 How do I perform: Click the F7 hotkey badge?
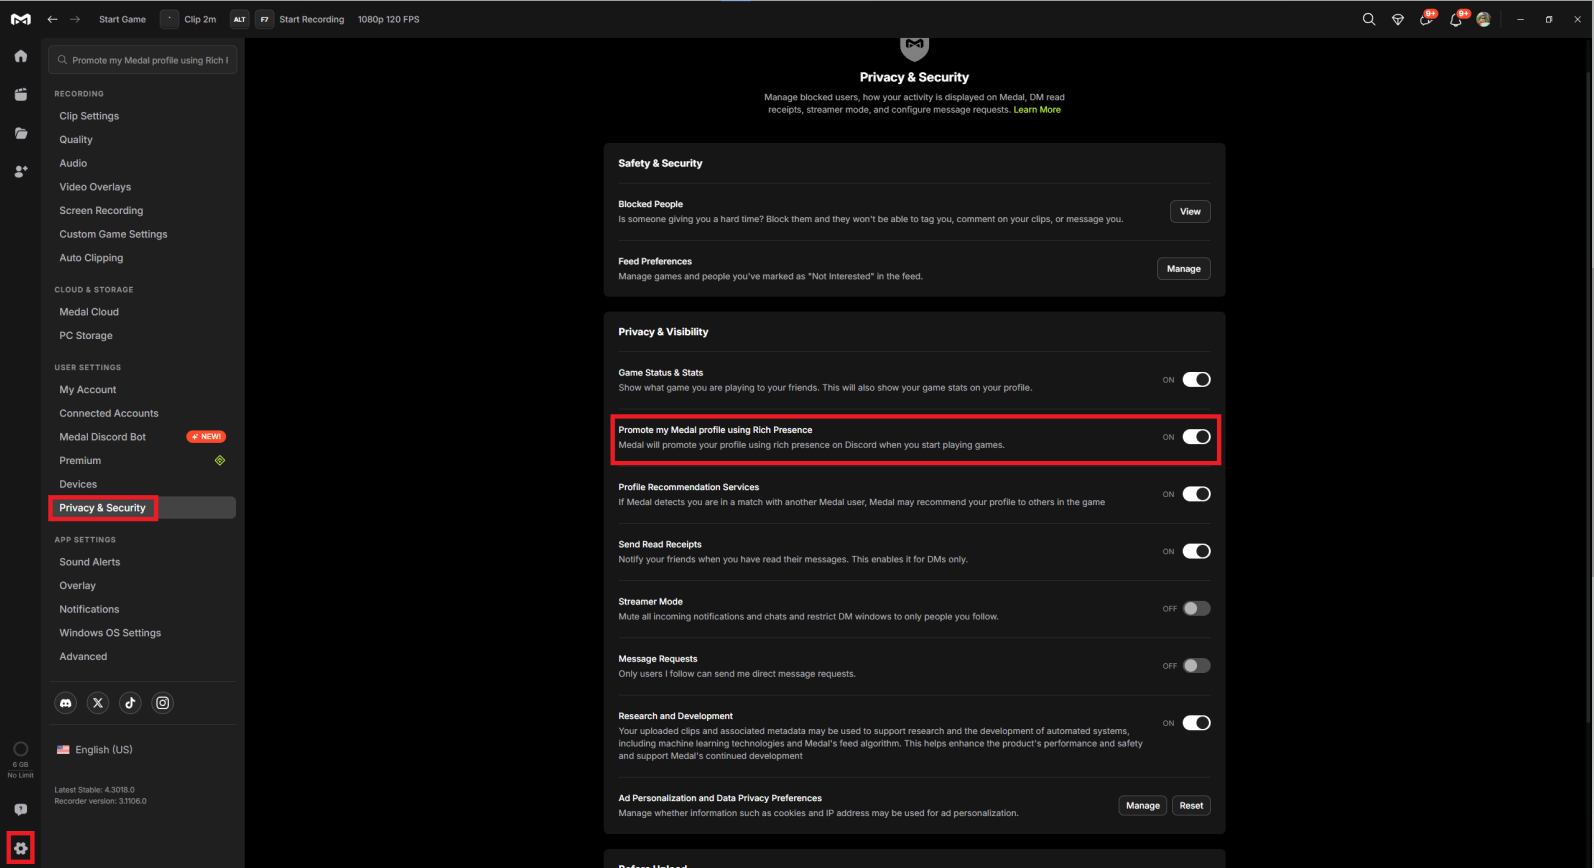pyautogui.click(x=264, y=19)
